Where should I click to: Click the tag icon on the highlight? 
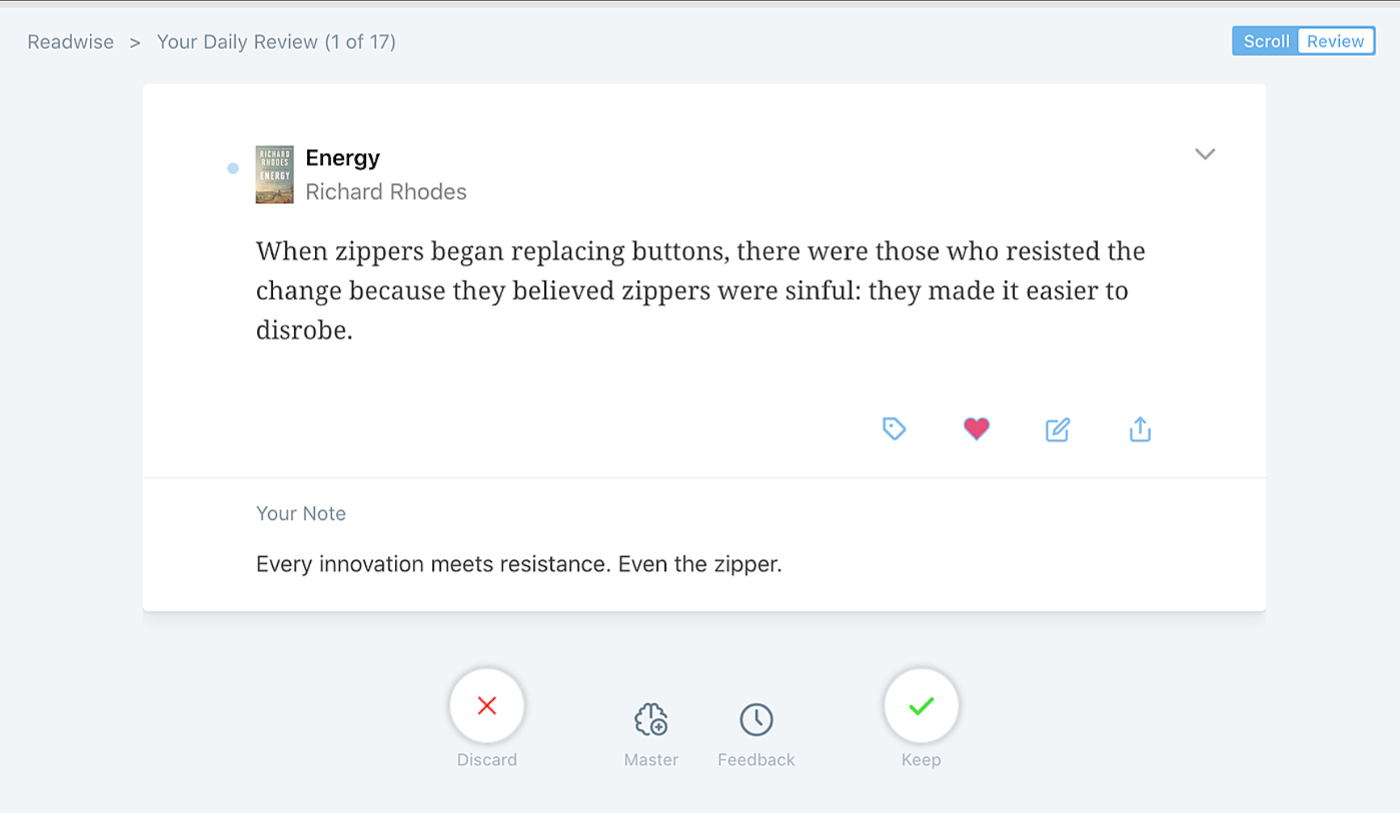[x=894, y=429]
